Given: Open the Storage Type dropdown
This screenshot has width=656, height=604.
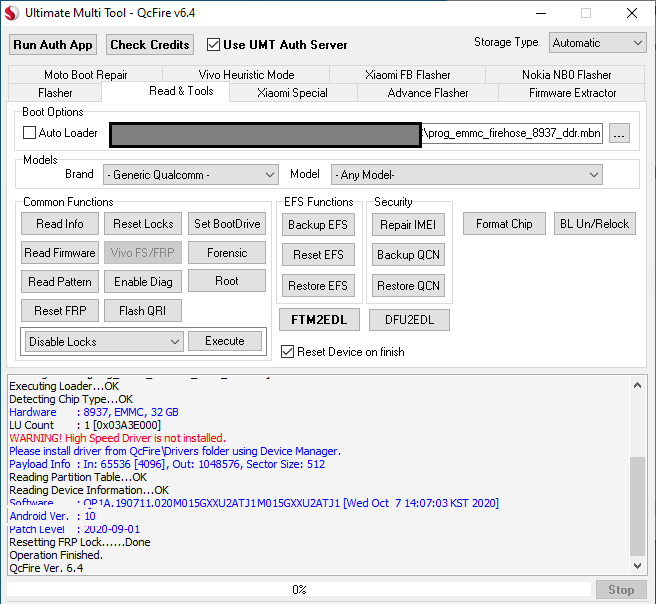Looking at the screenshot, I should [x=597, y=43].
